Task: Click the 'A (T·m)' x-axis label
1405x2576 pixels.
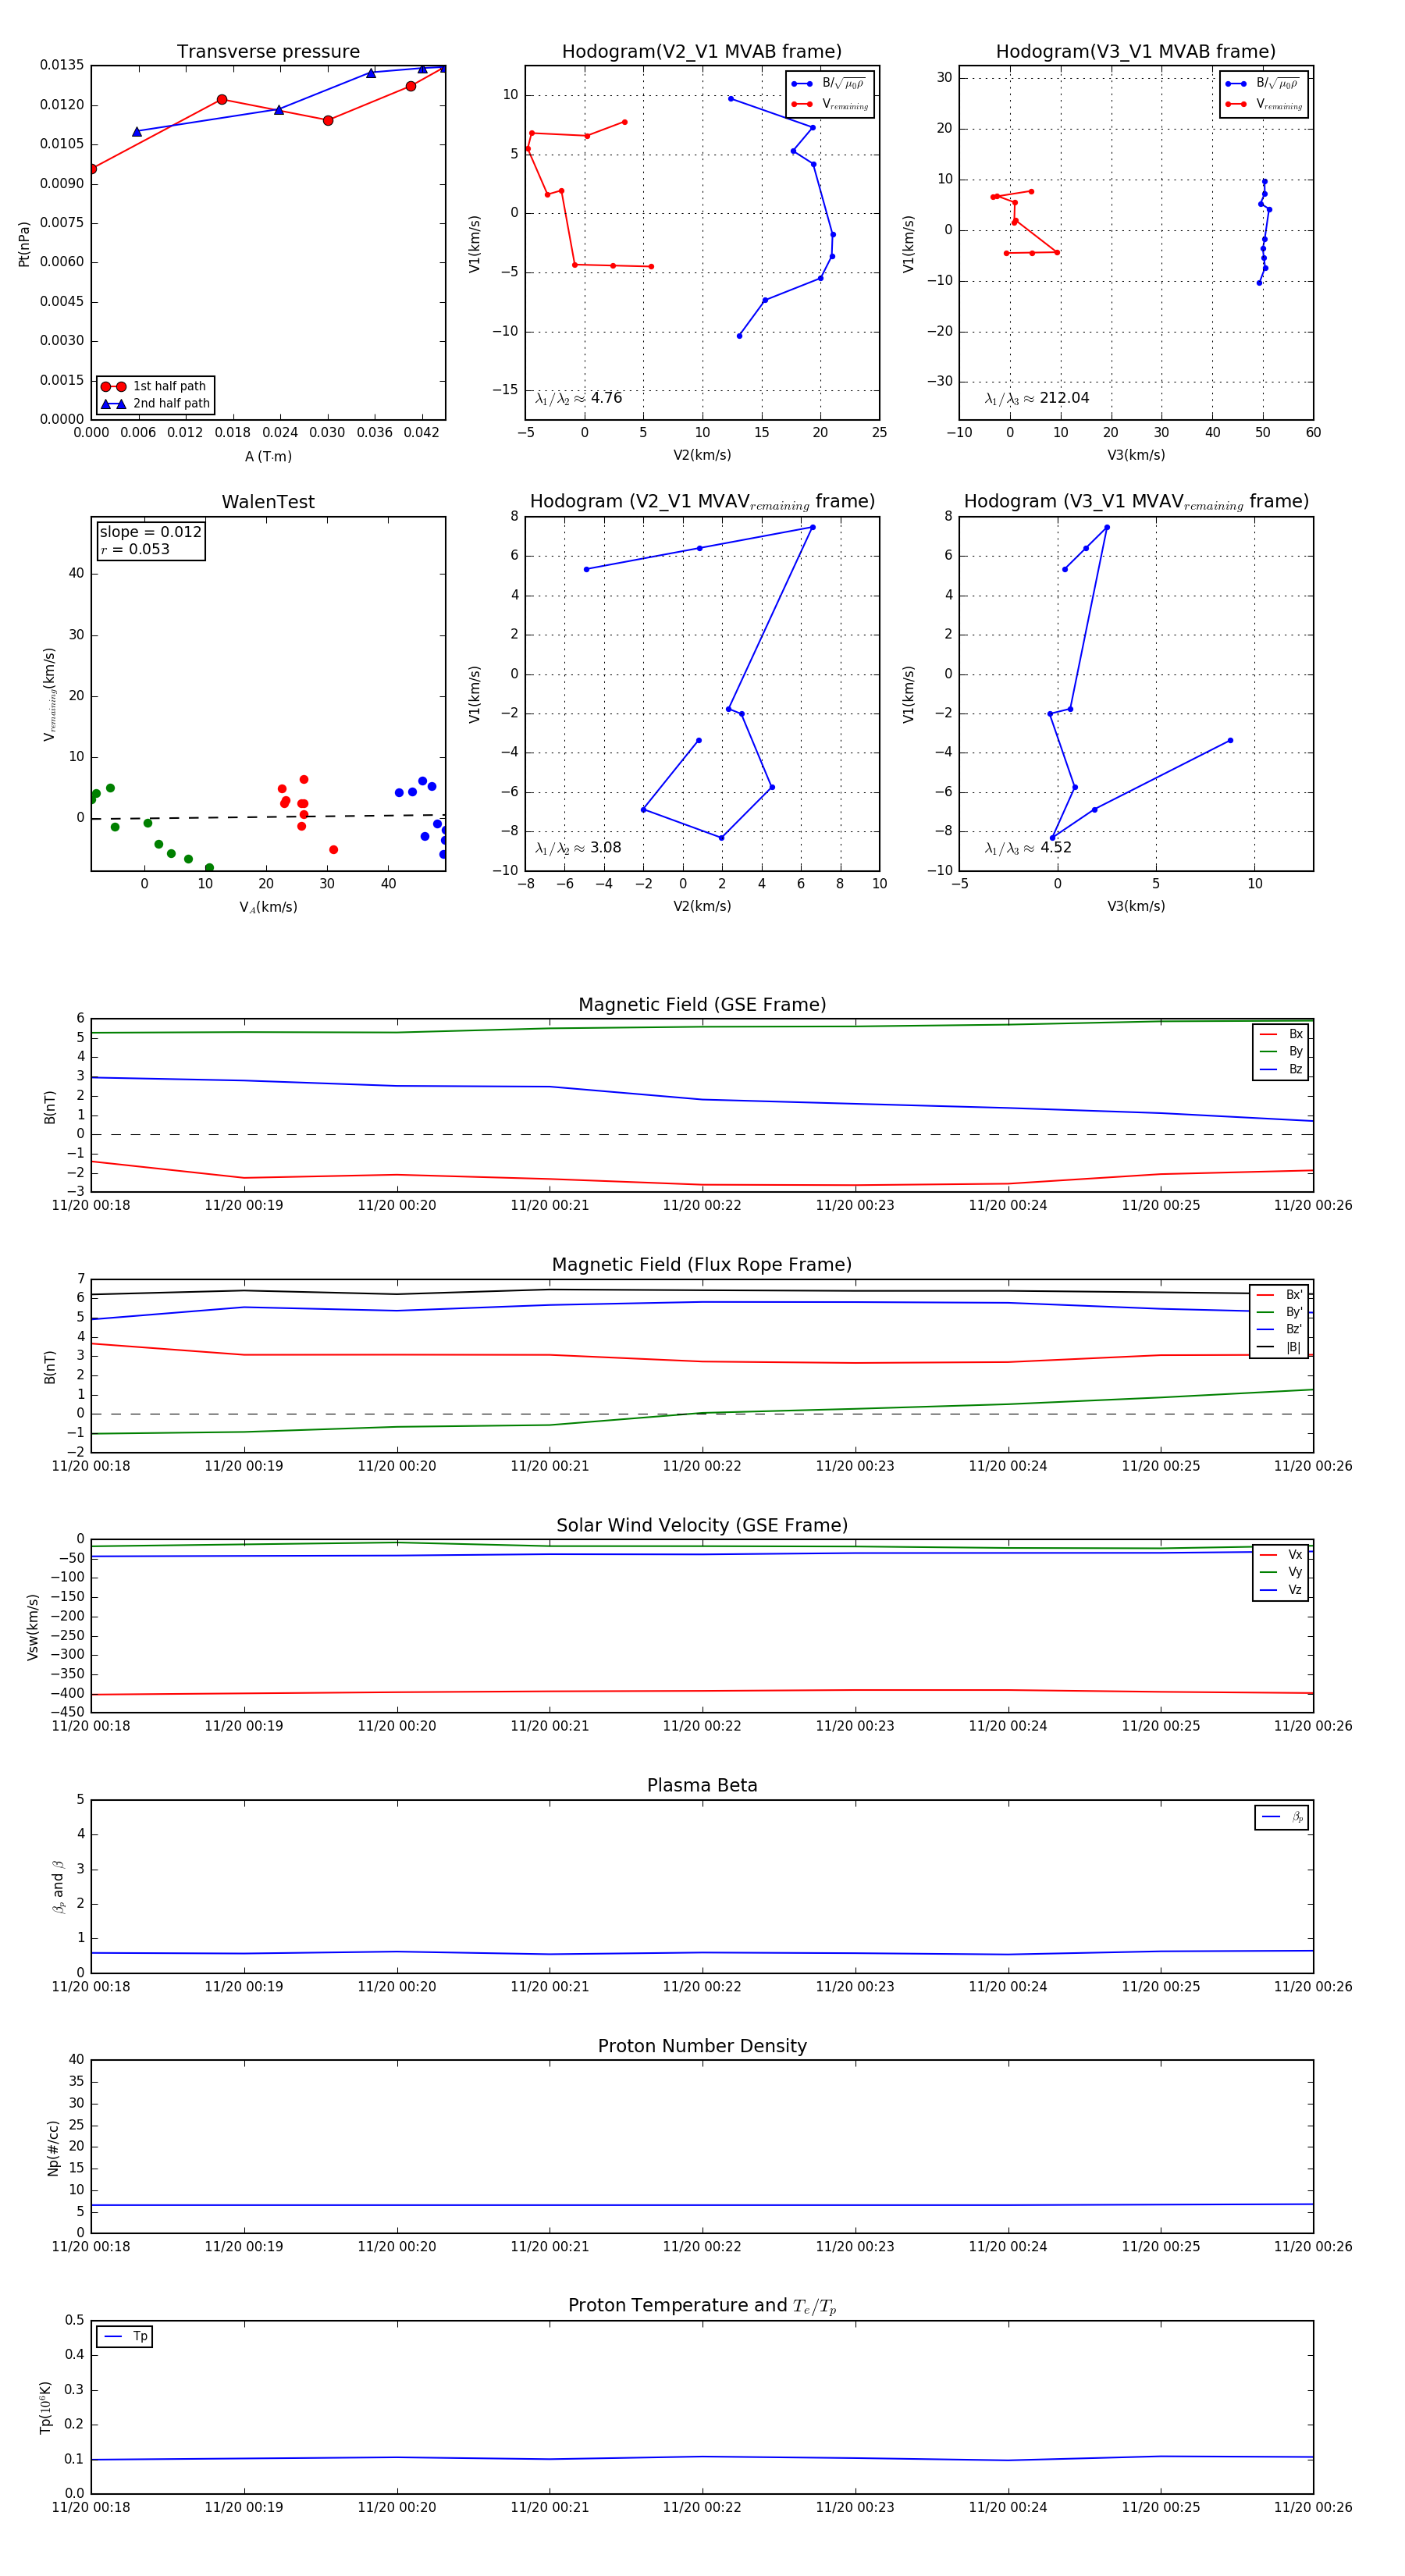Action: [x=268, y=457]
